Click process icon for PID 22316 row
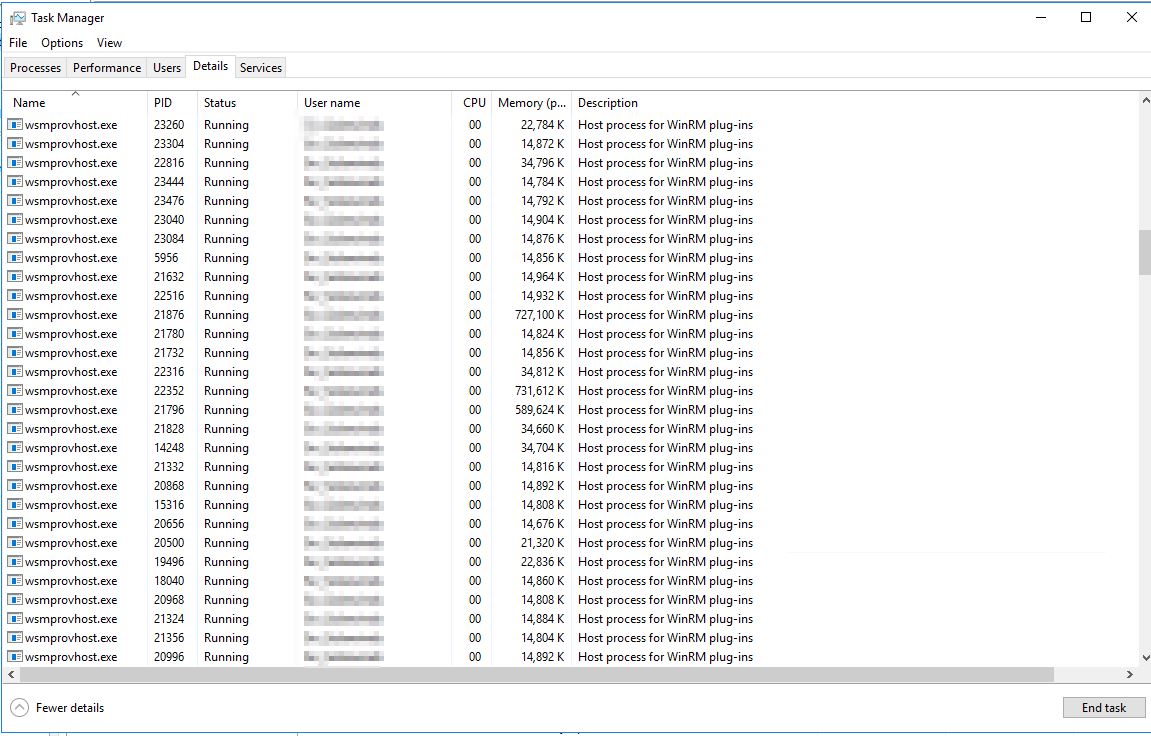This screenshot has width=1151, height=736. point(15,372)
